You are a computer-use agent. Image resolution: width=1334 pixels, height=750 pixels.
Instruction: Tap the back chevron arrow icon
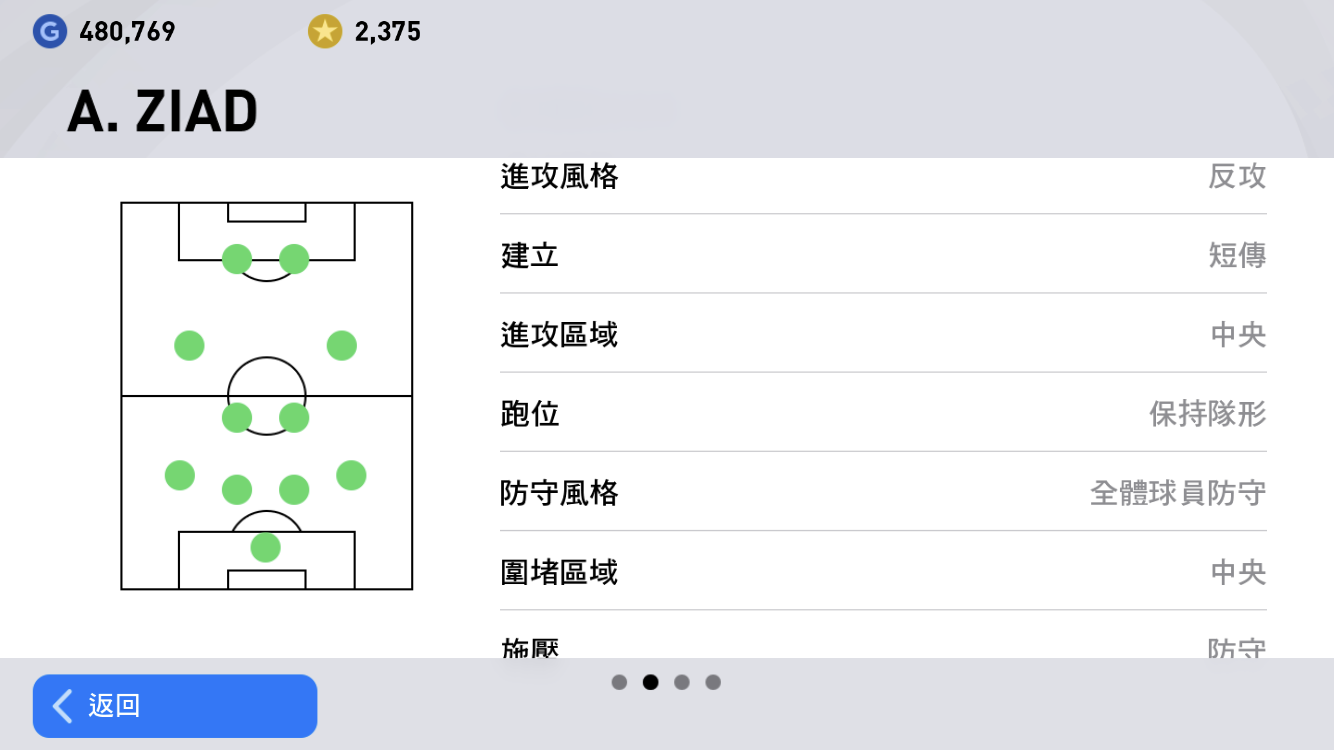point(62,706)
